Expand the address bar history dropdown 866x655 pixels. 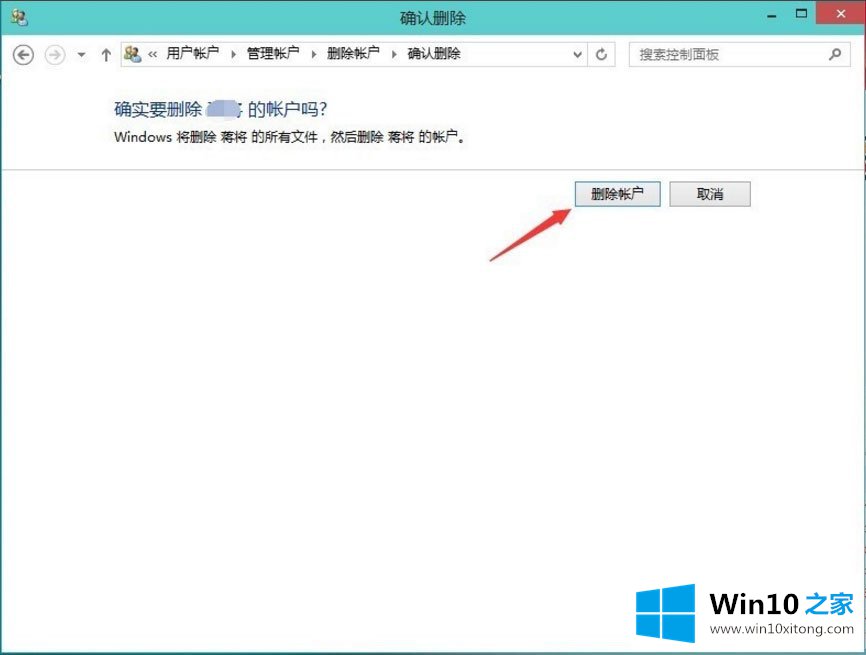(577, 55)
